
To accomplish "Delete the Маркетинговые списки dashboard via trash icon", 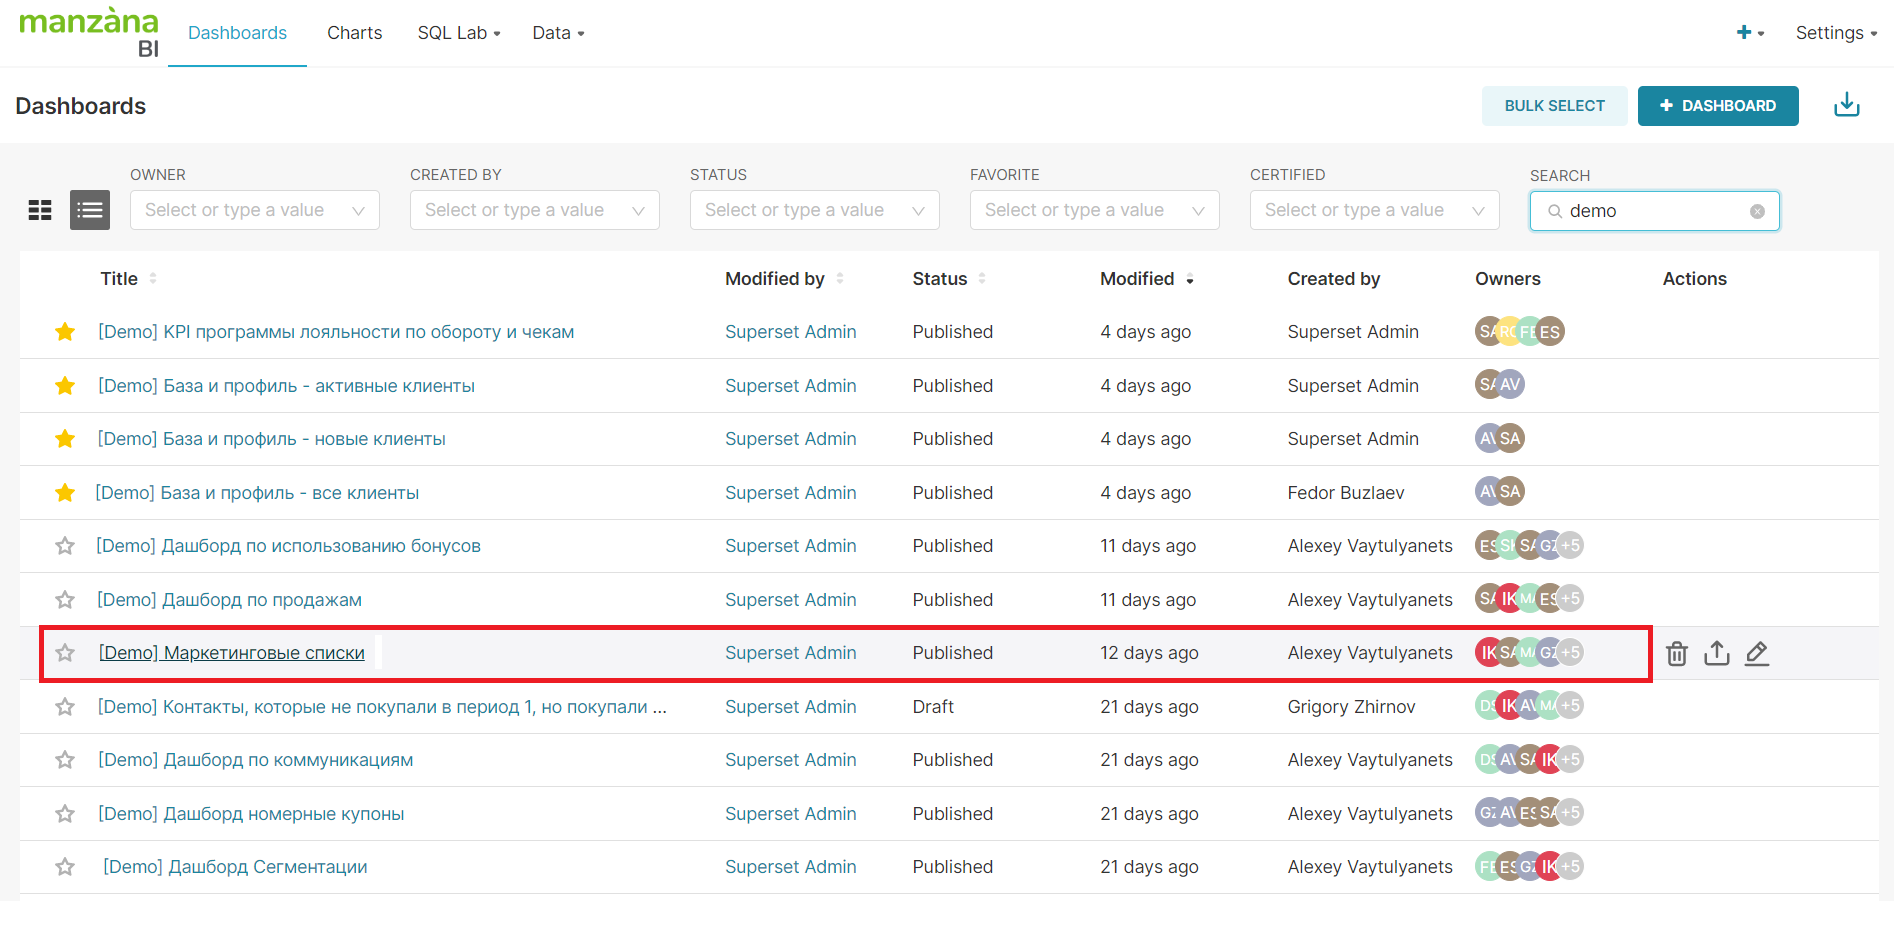I will coord(1676,654).
